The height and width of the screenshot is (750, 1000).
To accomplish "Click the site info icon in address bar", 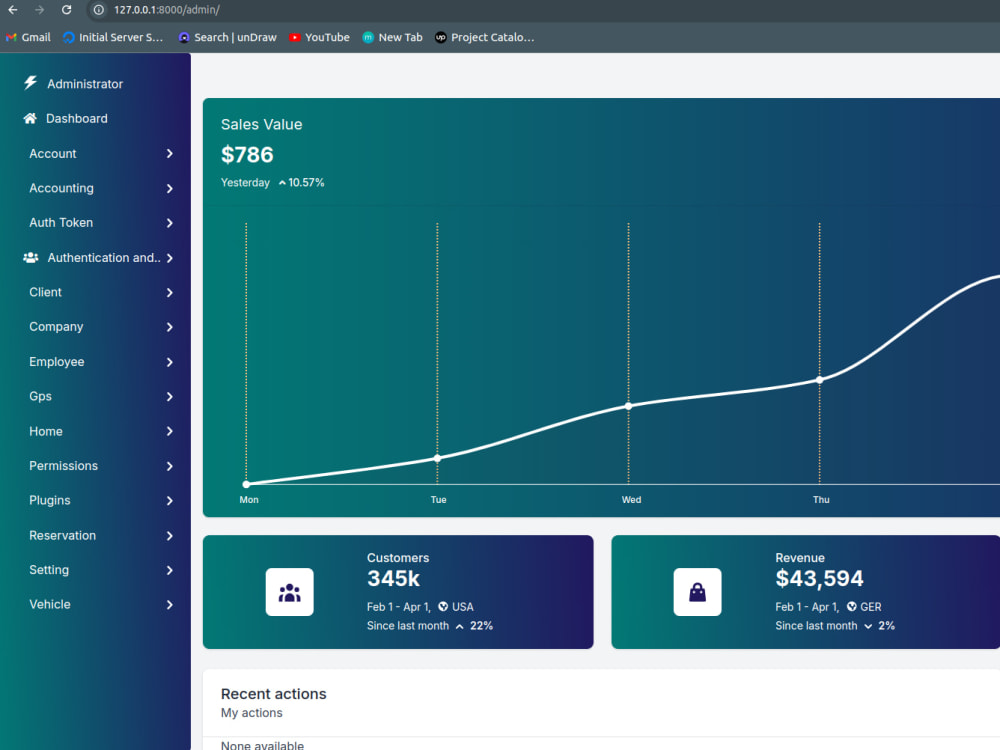I will (98, 10).
